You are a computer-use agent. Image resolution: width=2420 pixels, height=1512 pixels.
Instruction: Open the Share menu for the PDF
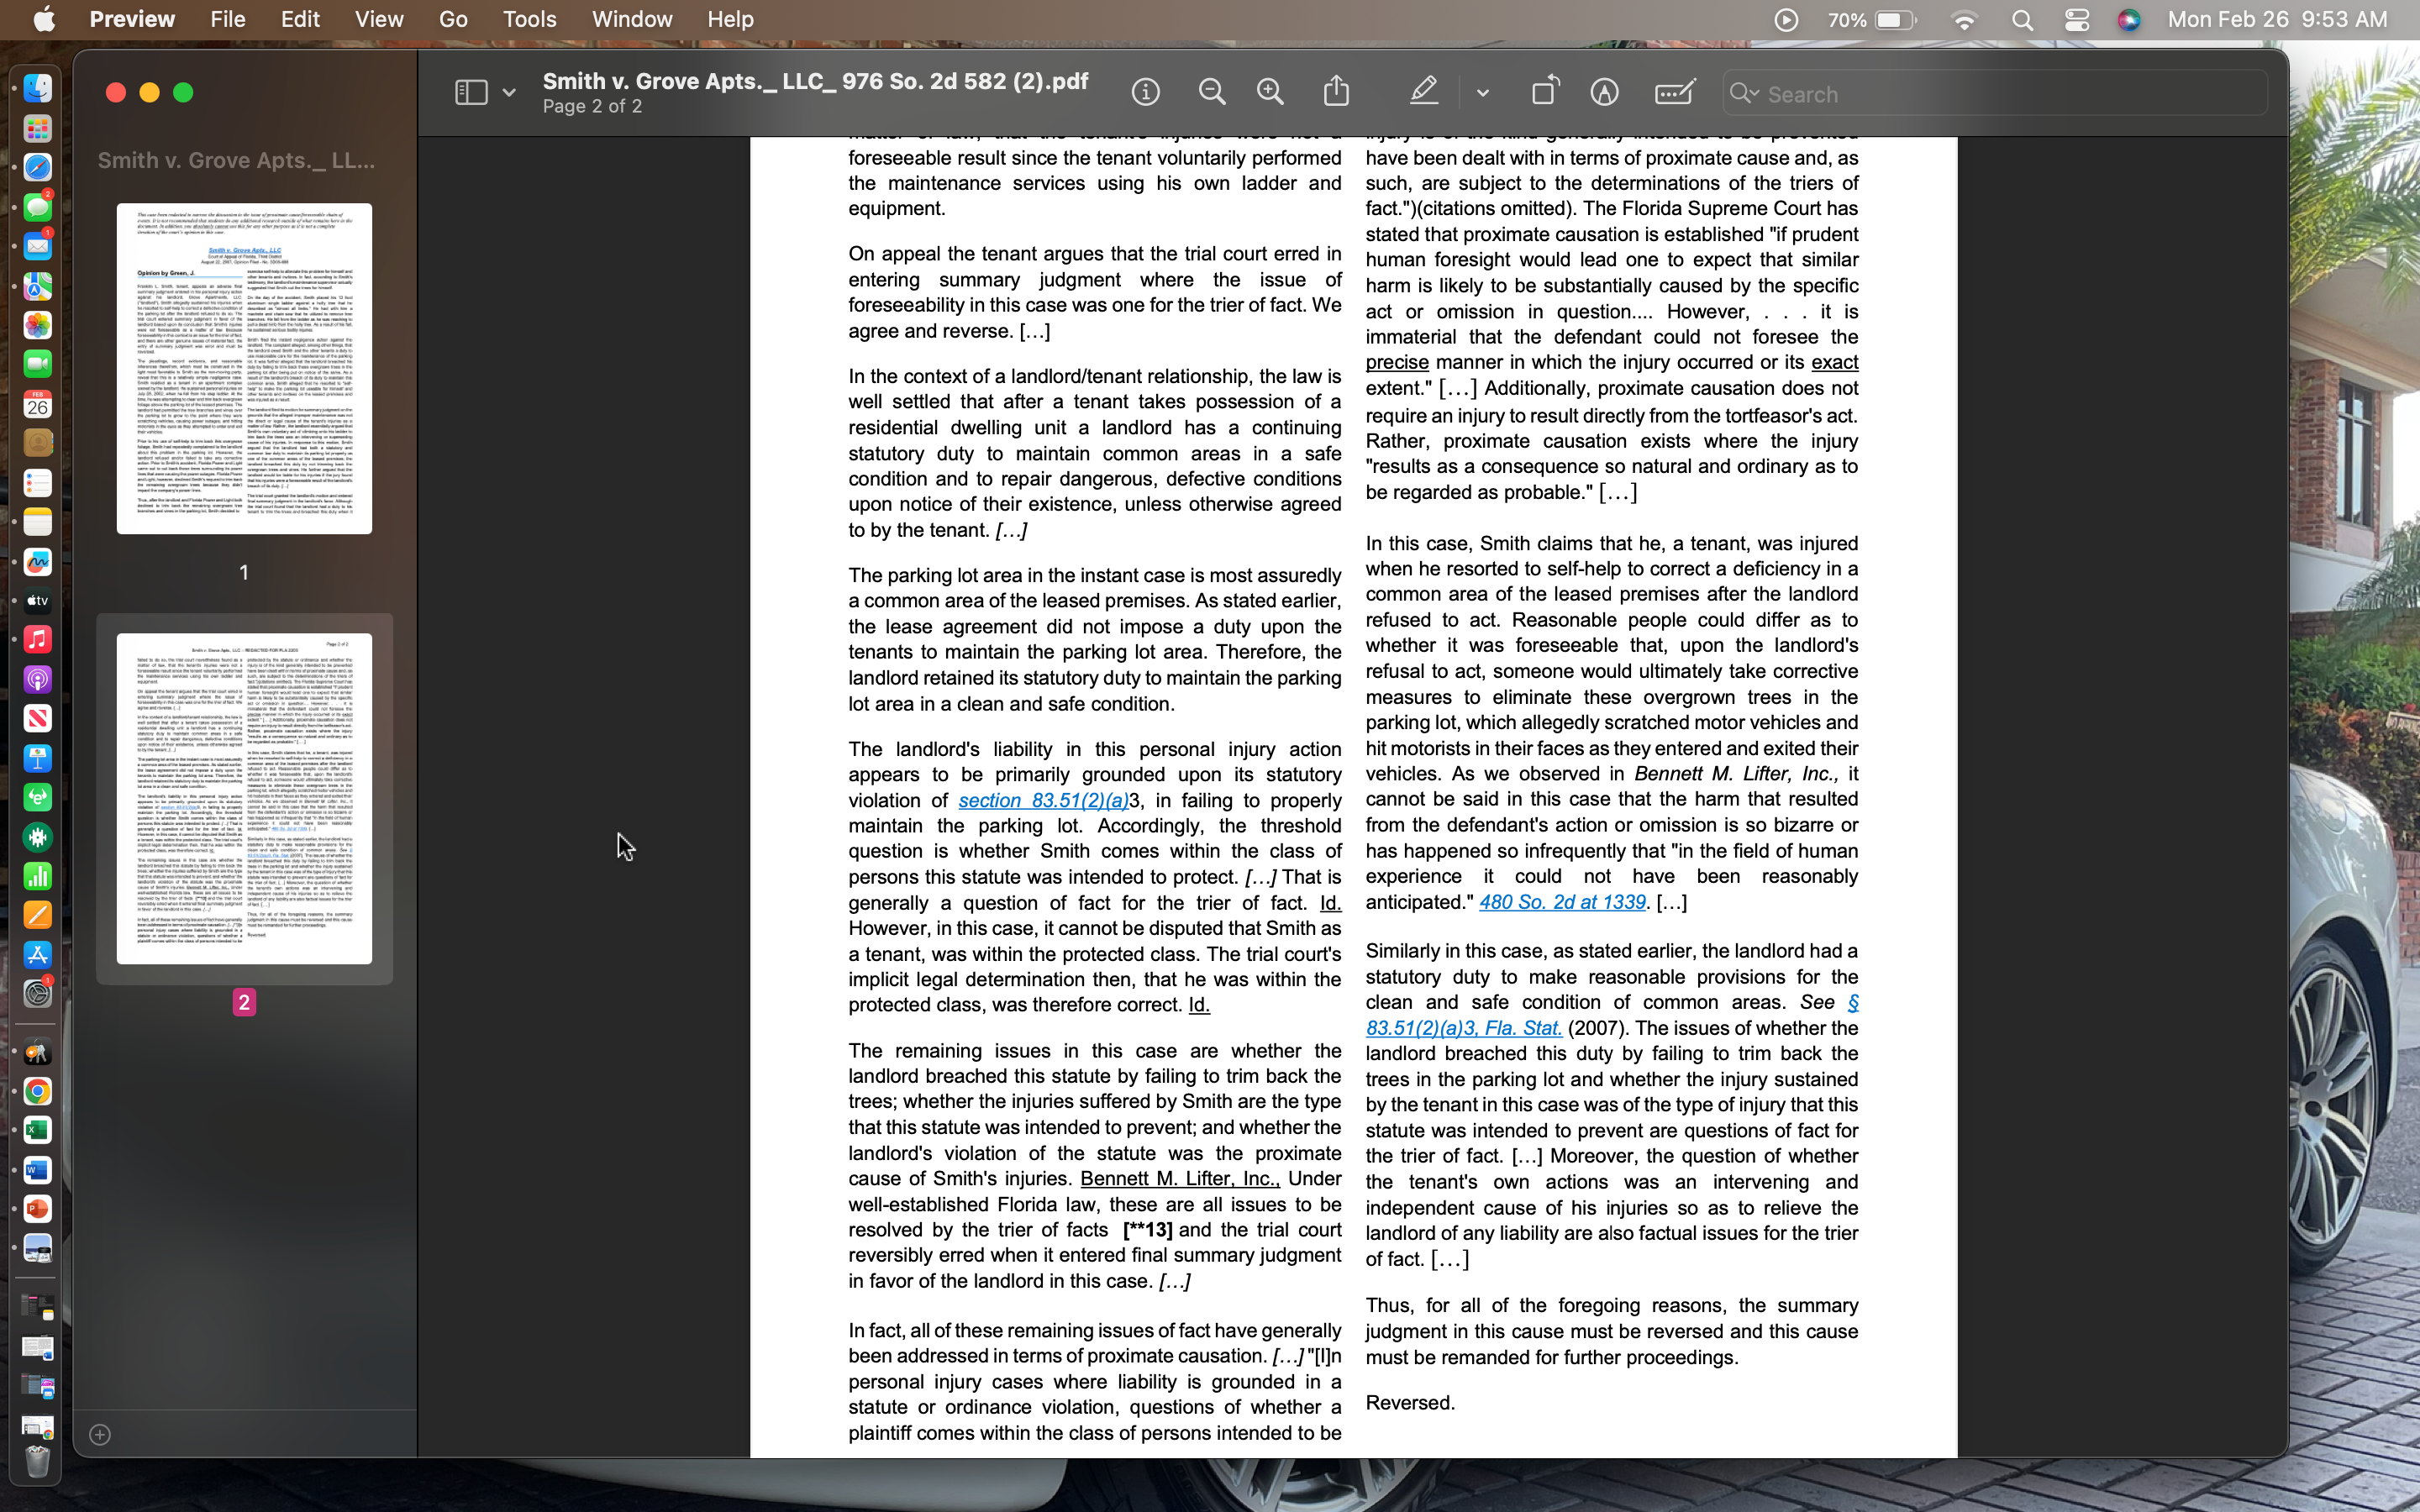[1337, 91]
